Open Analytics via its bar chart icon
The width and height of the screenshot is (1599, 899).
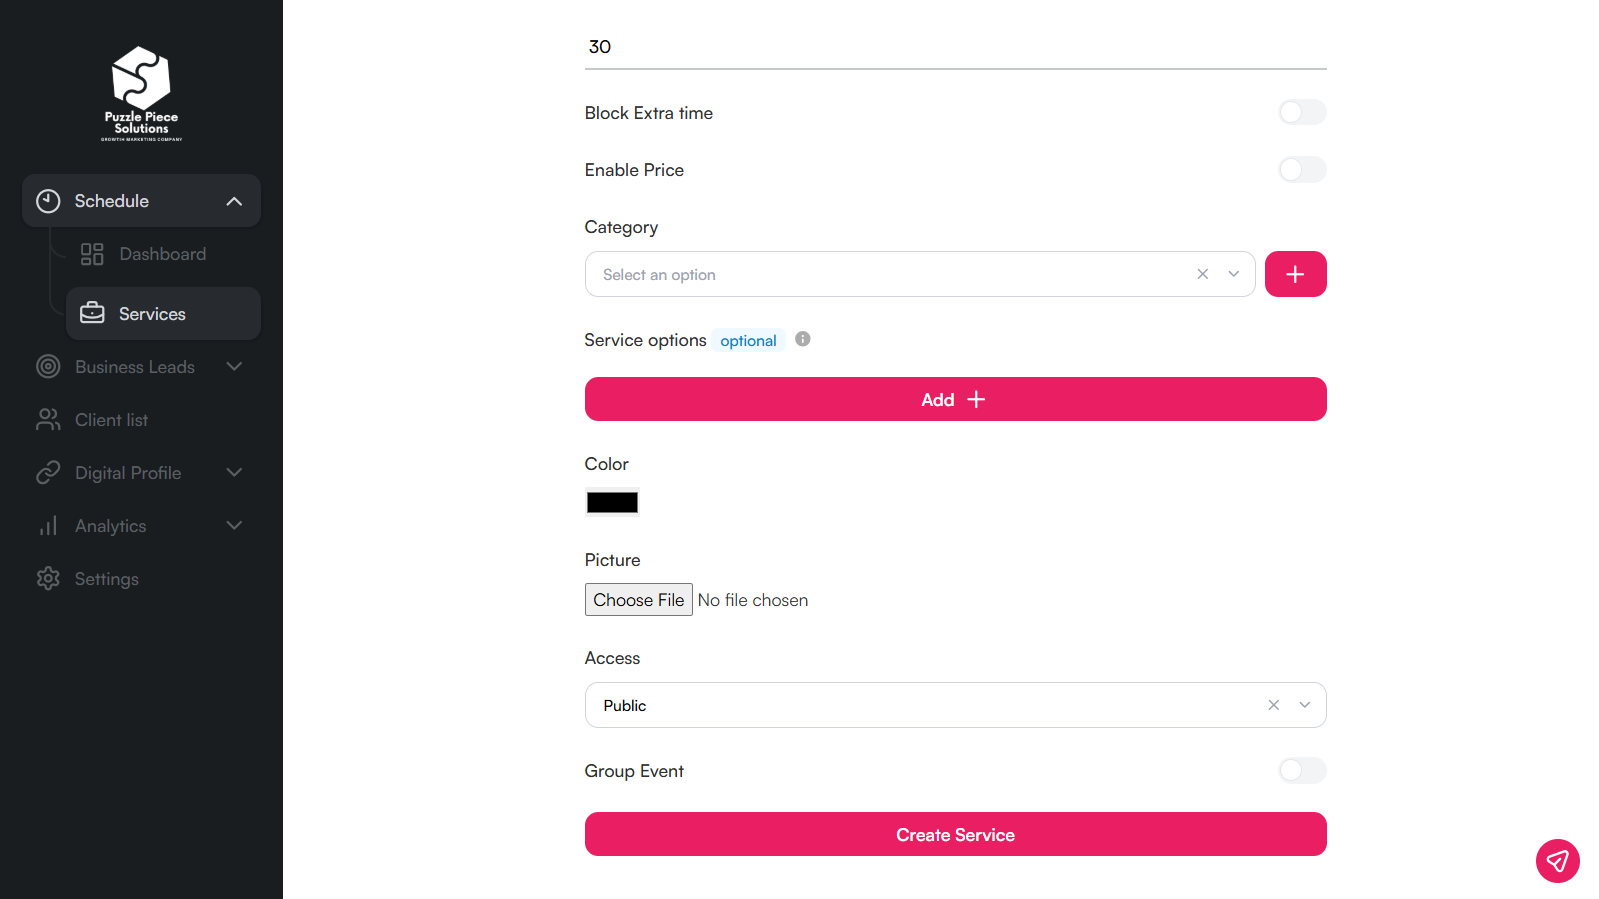[47, 525]
